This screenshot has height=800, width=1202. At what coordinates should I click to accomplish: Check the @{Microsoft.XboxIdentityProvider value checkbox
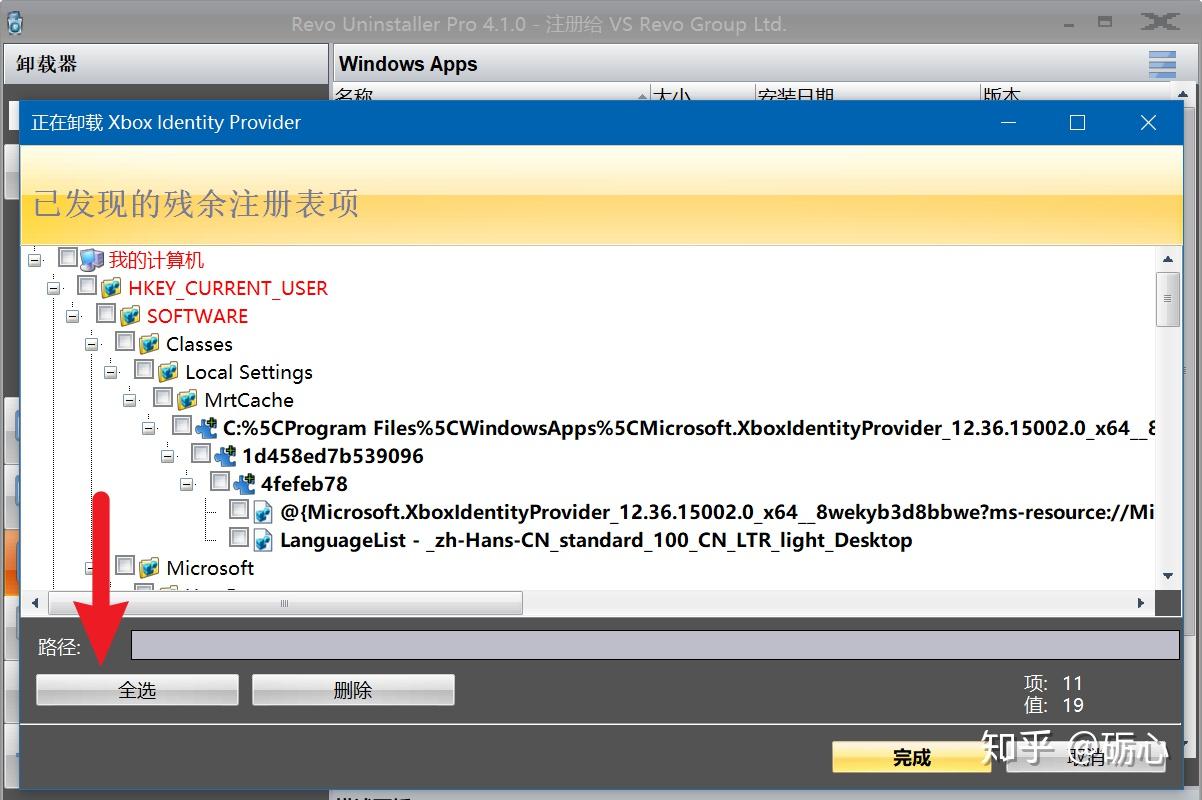click(239, 510)
